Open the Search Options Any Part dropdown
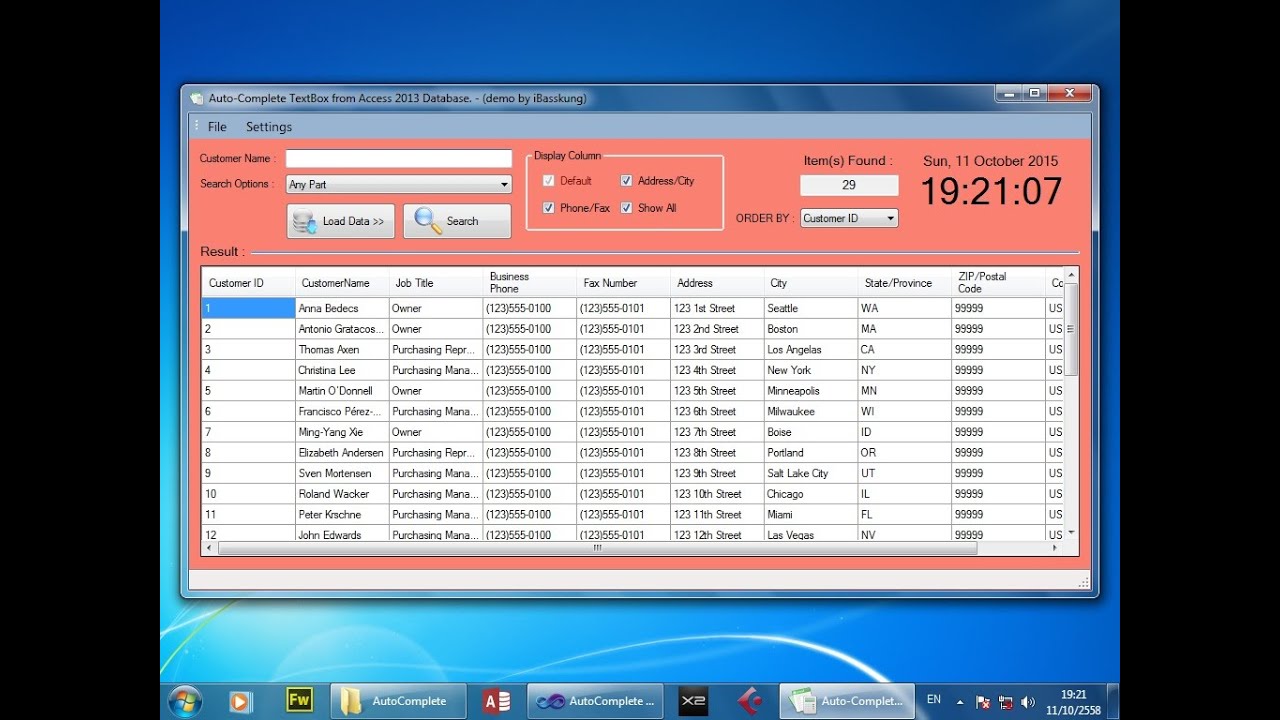This screenshot has height=720, width=1280. [399, 184]
